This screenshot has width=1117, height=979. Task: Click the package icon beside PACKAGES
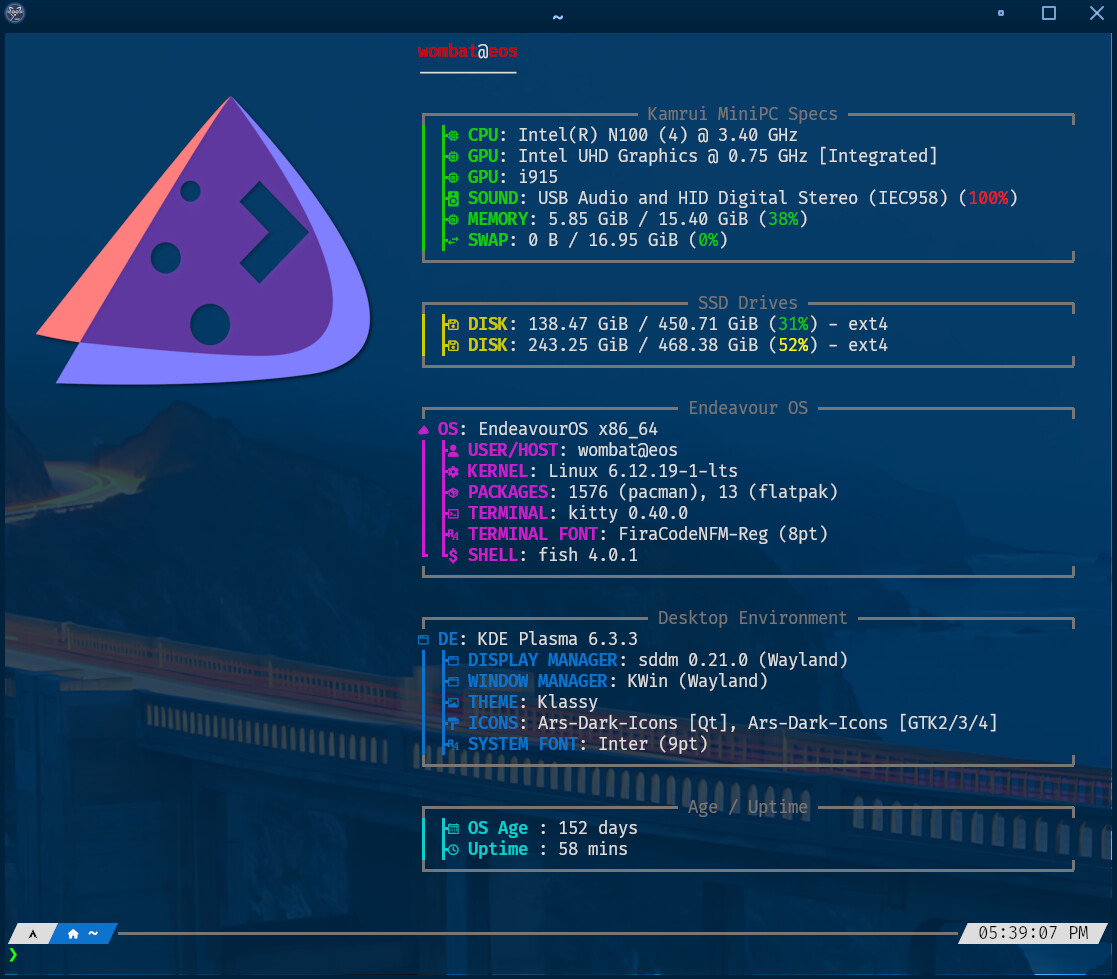pyautogui.click(x=452, y=492)
